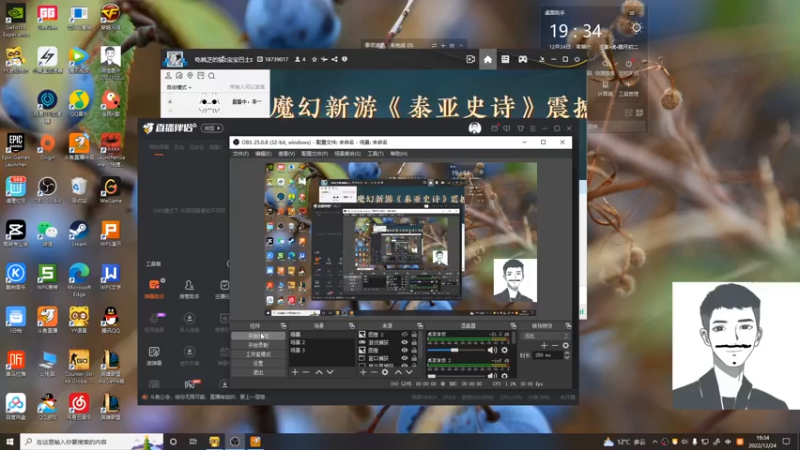Click the Start Streaming button in OBS
The height and width of the screenshot is (450, 800).
[x=258, y=336]
